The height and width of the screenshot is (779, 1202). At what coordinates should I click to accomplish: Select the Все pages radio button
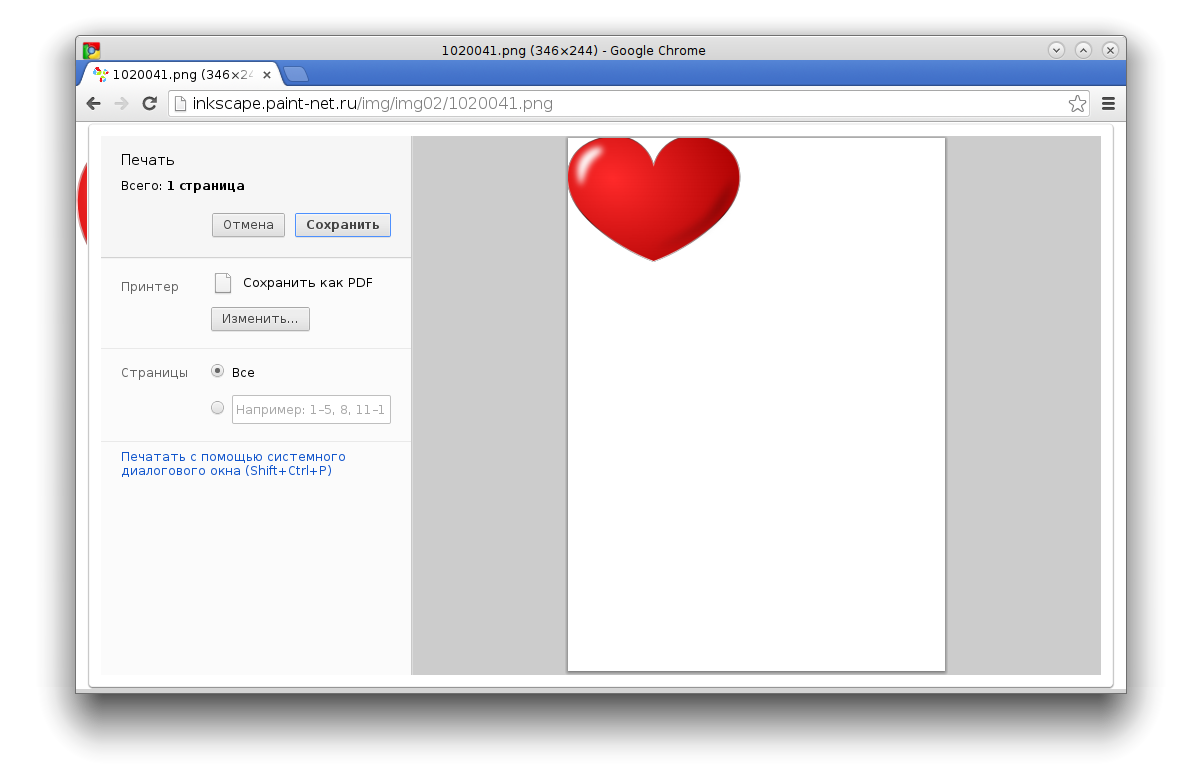click(217, 371)
